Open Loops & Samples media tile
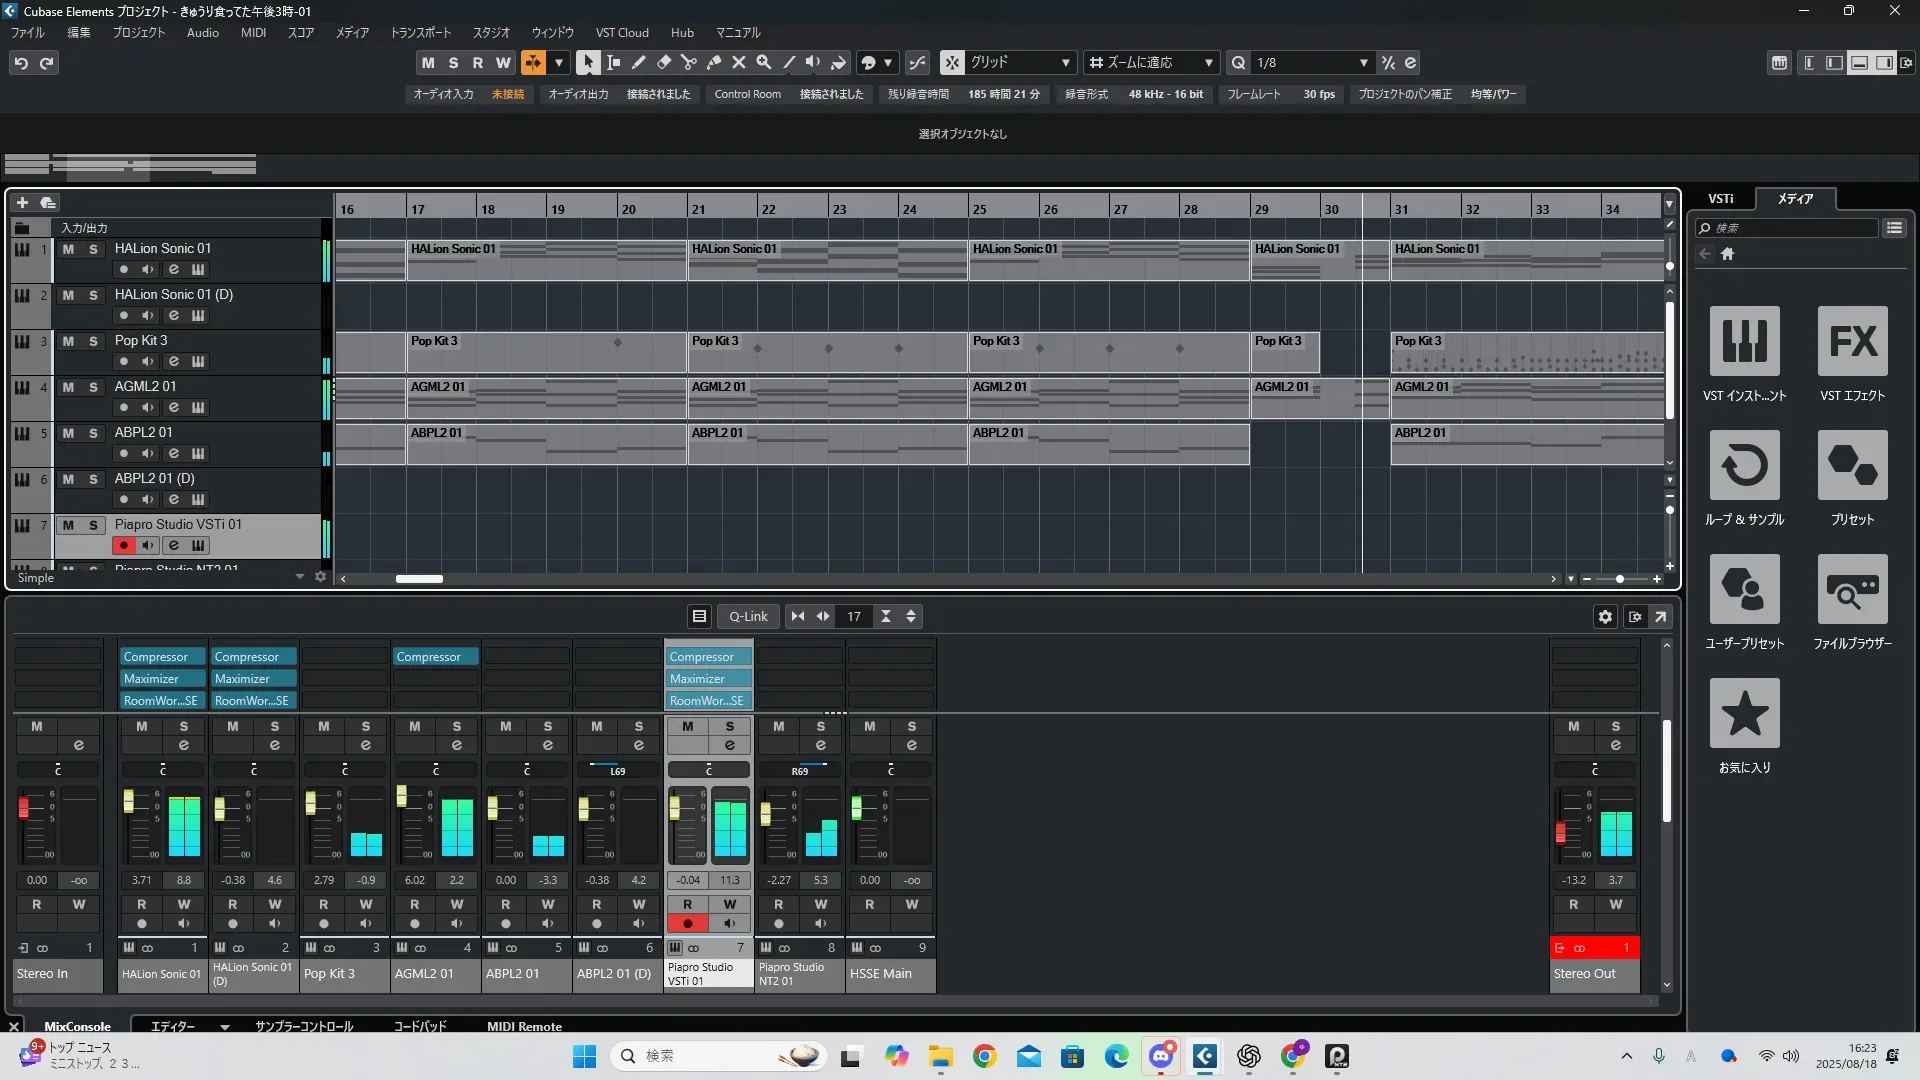This screenshot has width=1920, height=1080. [1744, 467]
